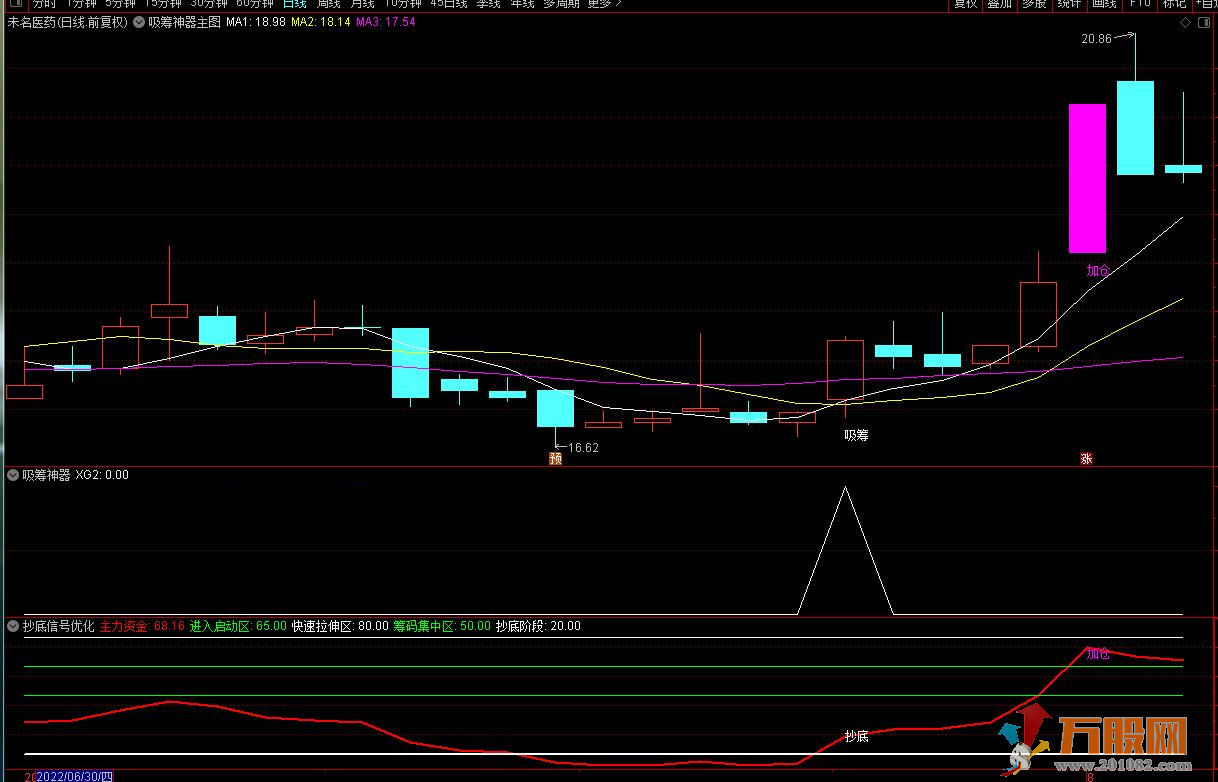Click the white XG2 spike peak
The image size is (1218, 782).
[846, 488]
